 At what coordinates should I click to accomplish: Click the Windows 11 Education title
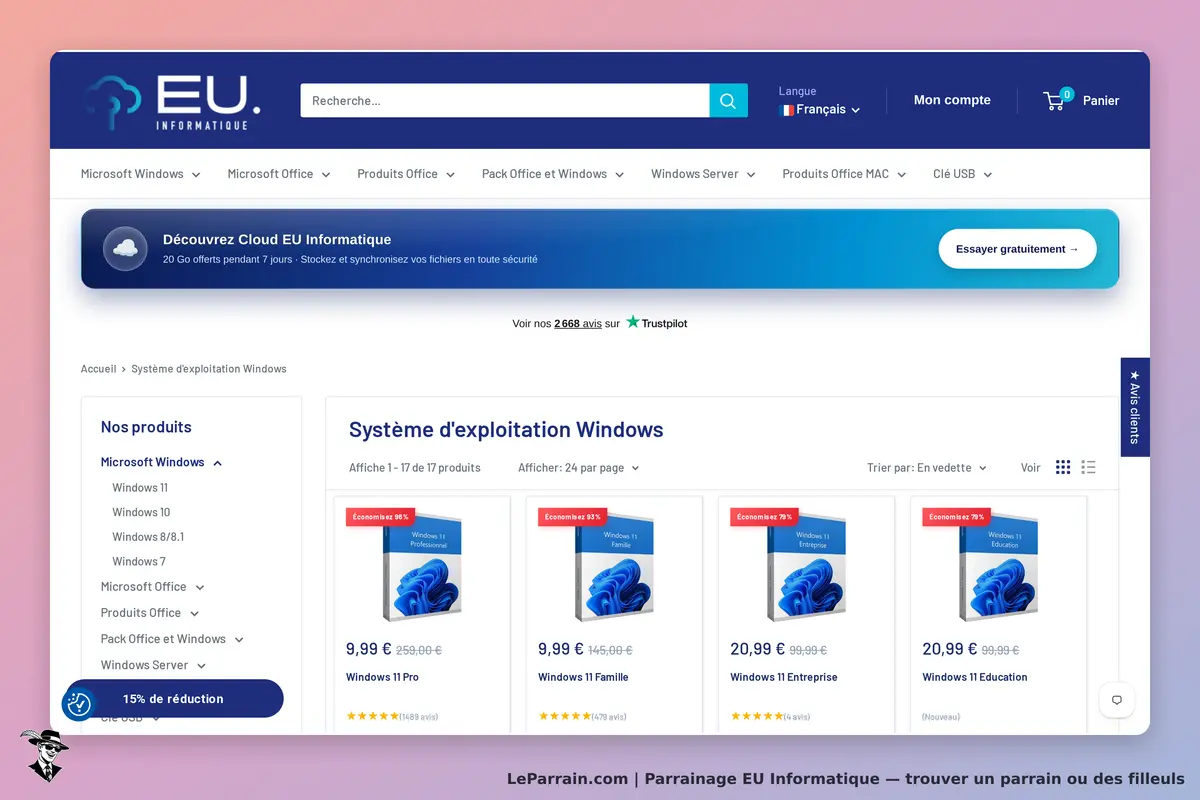(975, 677)
